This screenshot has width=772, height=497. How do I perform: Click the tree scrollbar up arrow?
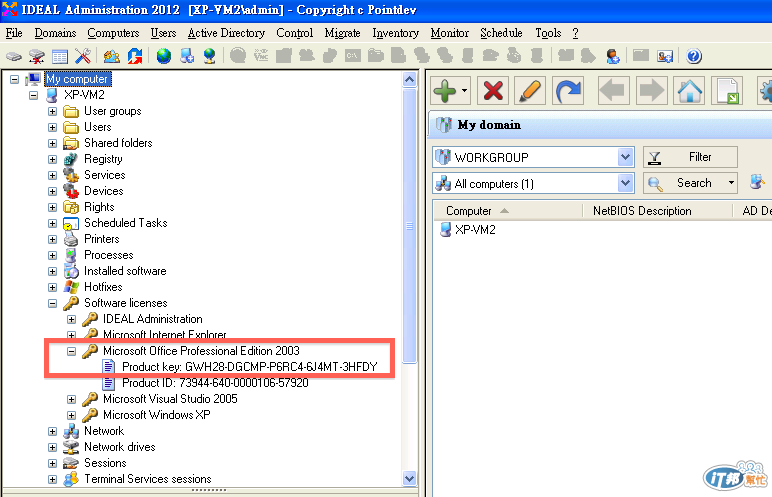click(x=409, y=79)
